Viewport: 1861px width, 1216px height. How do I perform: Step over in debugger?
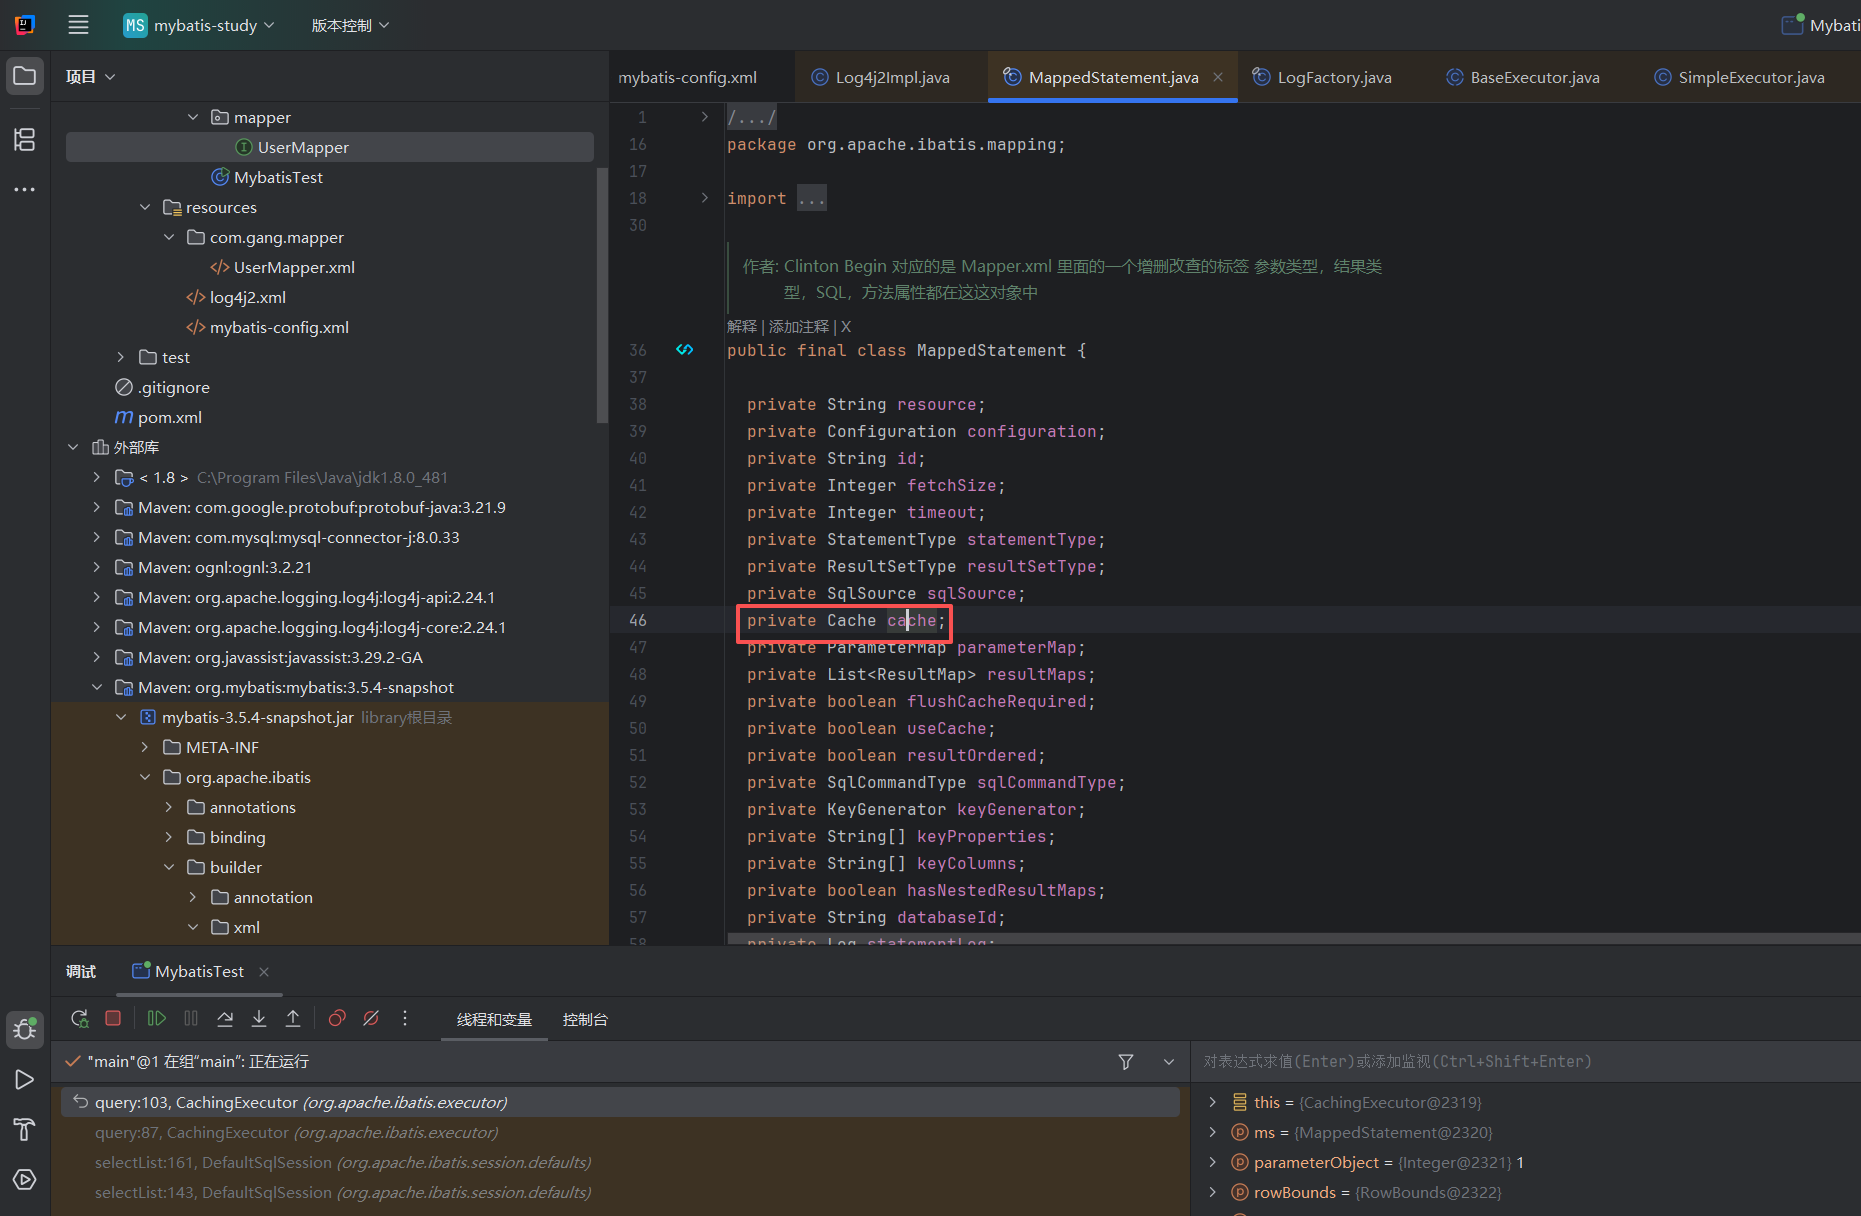[x=225, y=1018]
